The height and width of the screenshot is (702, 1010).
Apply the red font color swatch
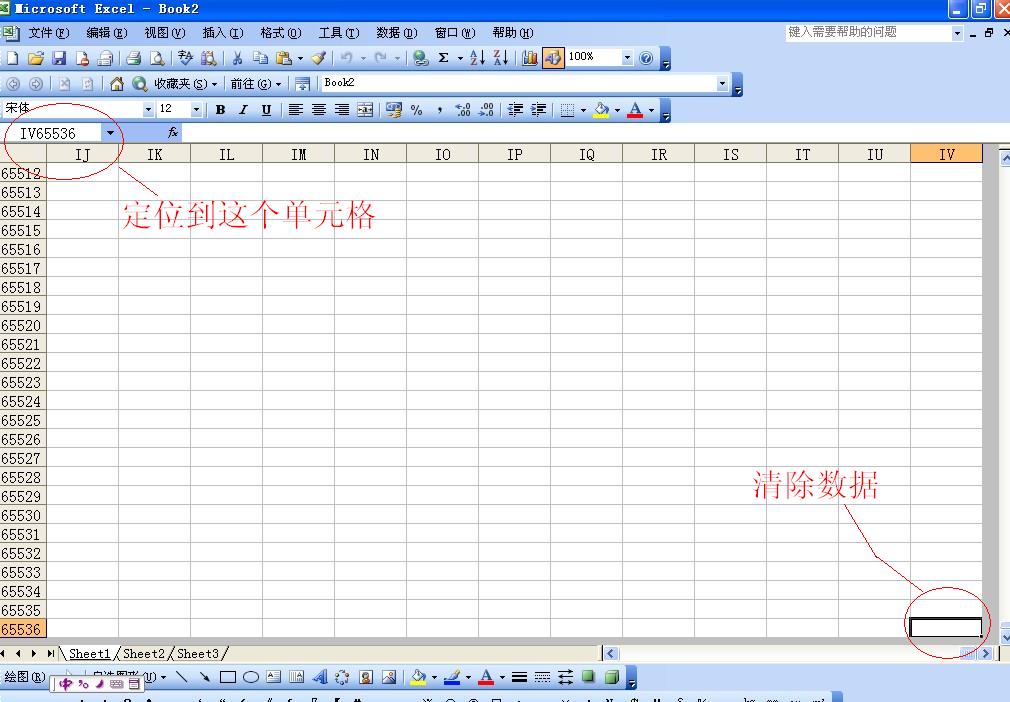coord(635,110)
